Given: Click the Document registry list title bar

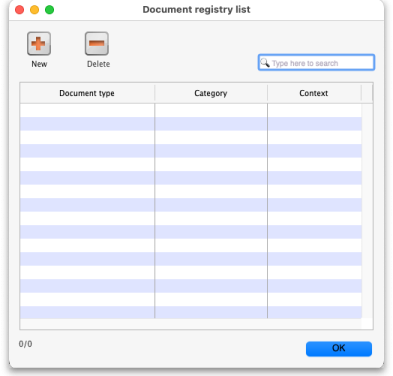Looking at the screenshot, I should pyautogui.click(x=196, y=10).
